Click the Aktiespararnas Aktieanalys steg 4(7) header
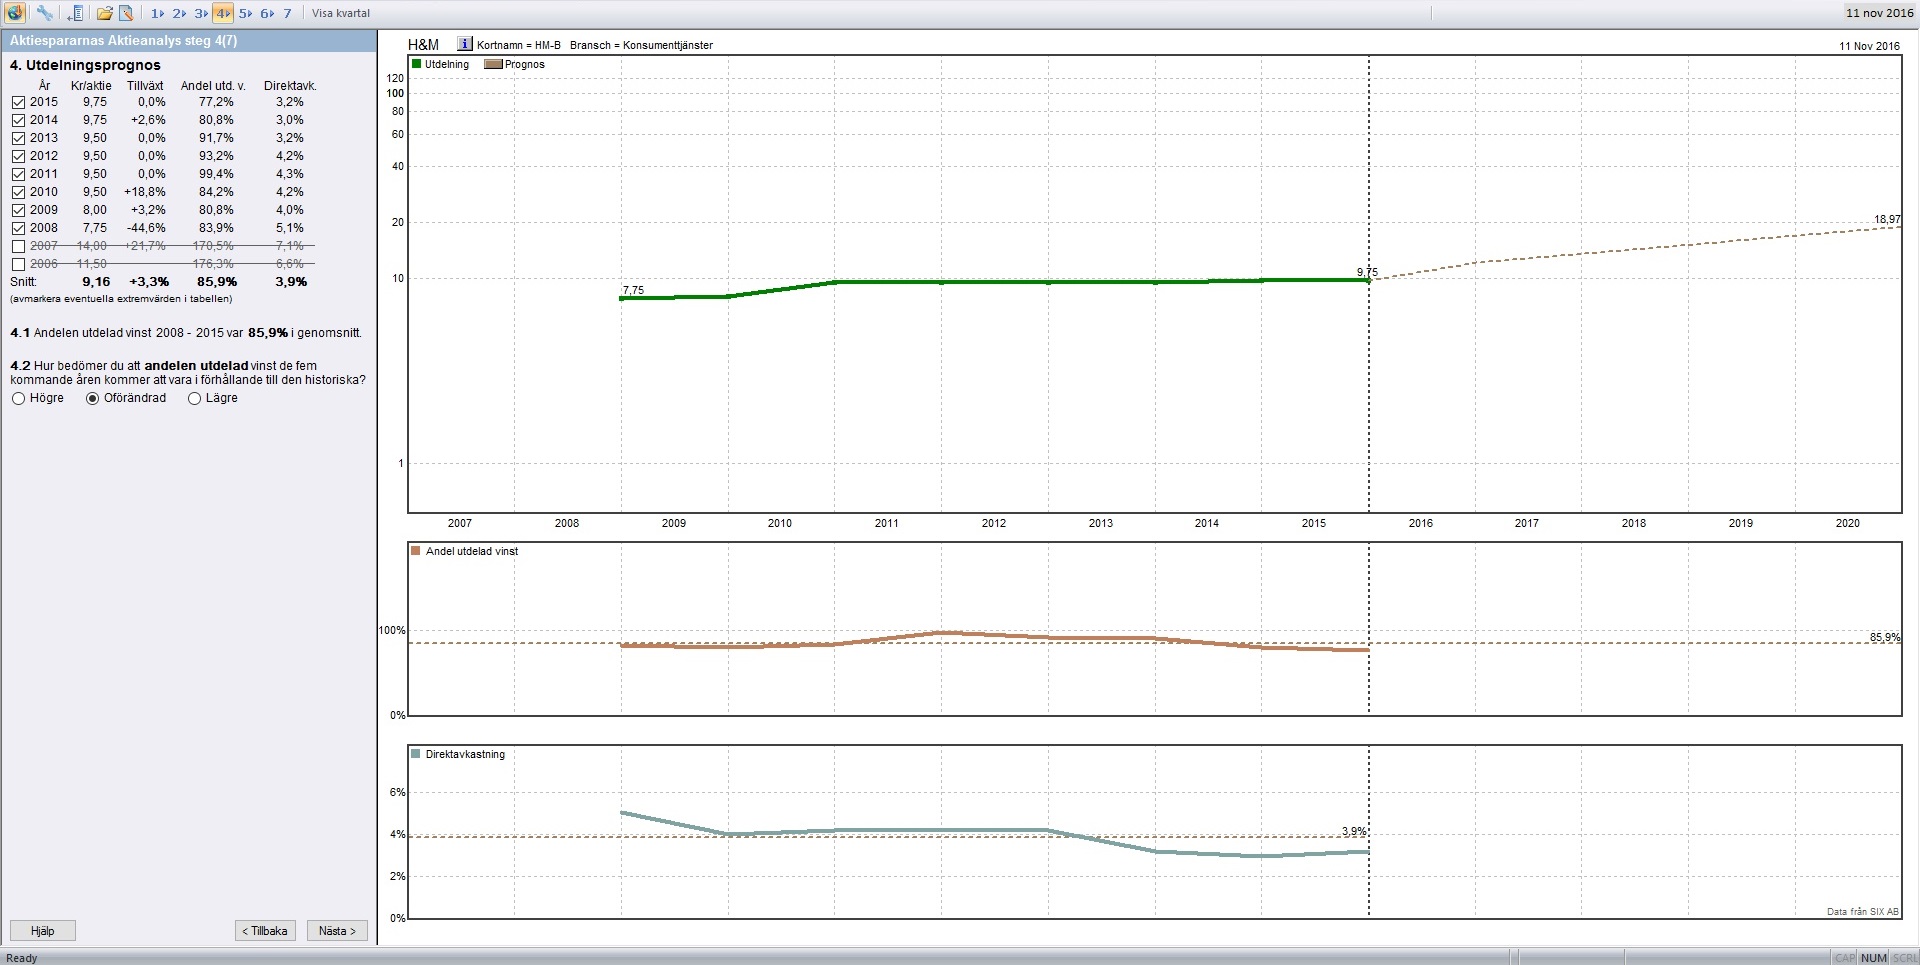Image resolution: width=1920 pixels, height=965 pixels. point(124,41)
